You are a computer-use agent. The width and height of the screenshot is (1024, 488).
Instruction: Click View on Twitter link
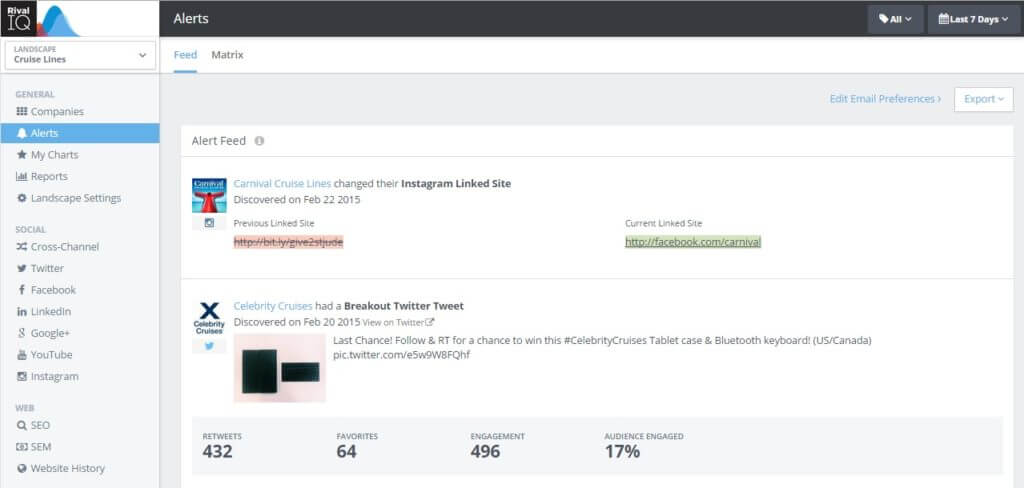(398, 322)
